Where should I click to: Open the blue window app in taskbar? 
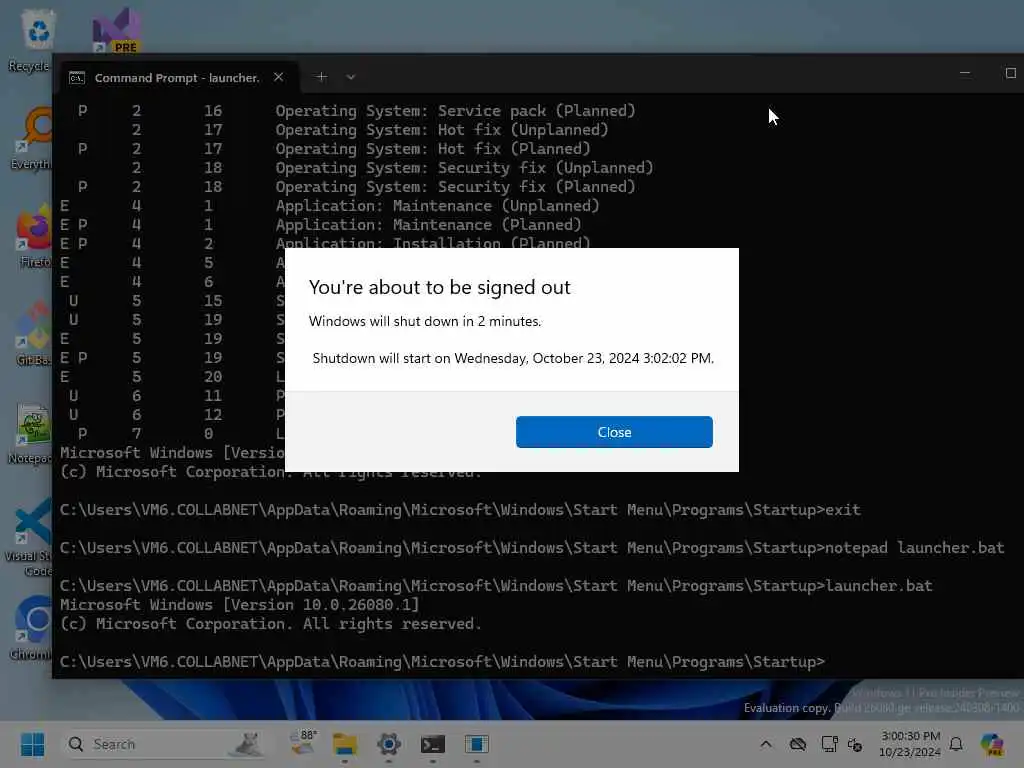tap(477, 744)
